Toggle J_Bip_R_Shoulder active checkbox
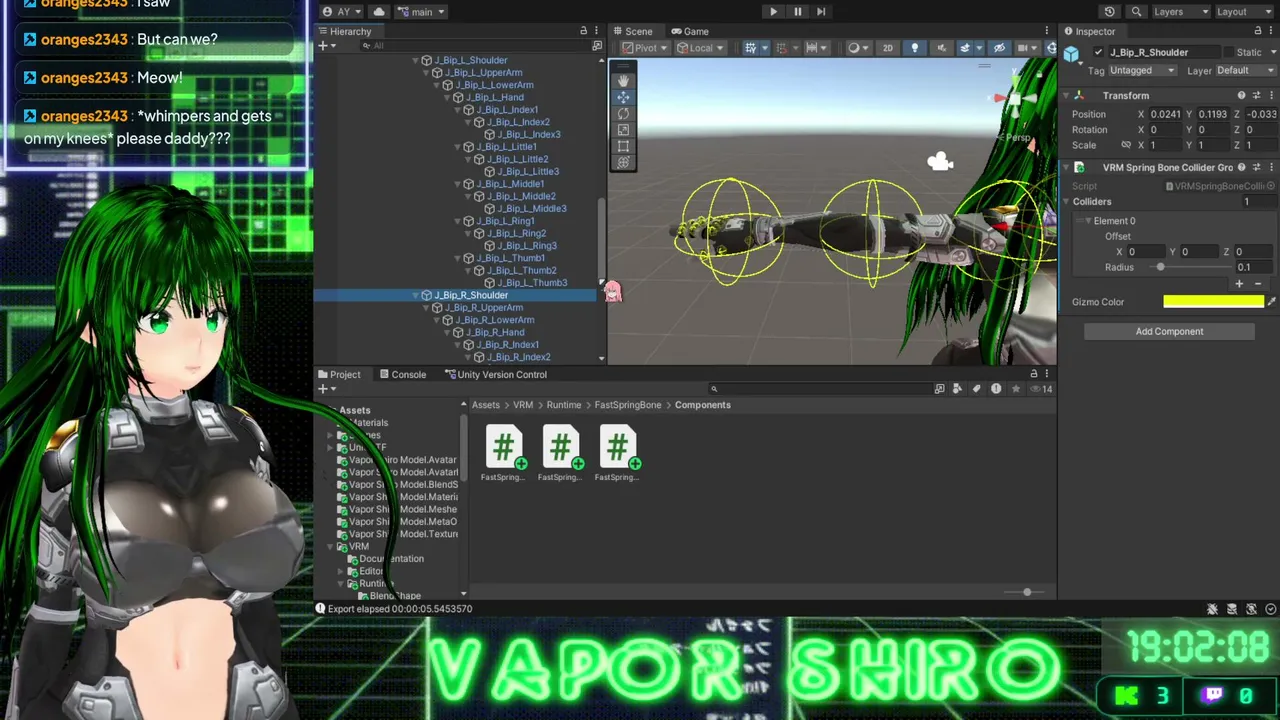This screenshot has height=720, width=1280. click(1099, 52)
